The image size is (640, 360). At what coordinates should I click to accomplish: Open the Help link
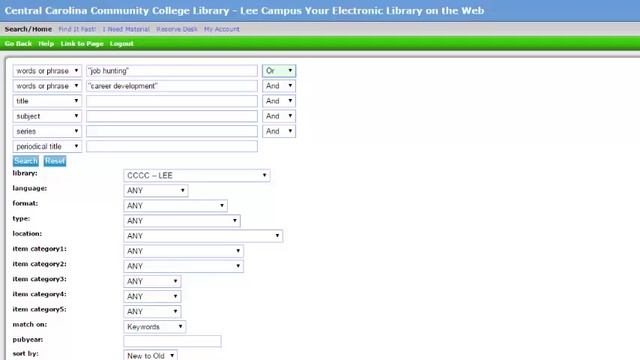tap(46, 44)
